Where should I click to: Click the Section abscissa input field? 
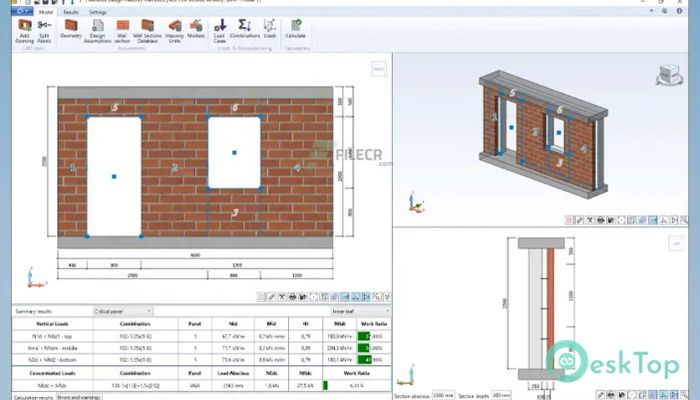click(443, 396)
